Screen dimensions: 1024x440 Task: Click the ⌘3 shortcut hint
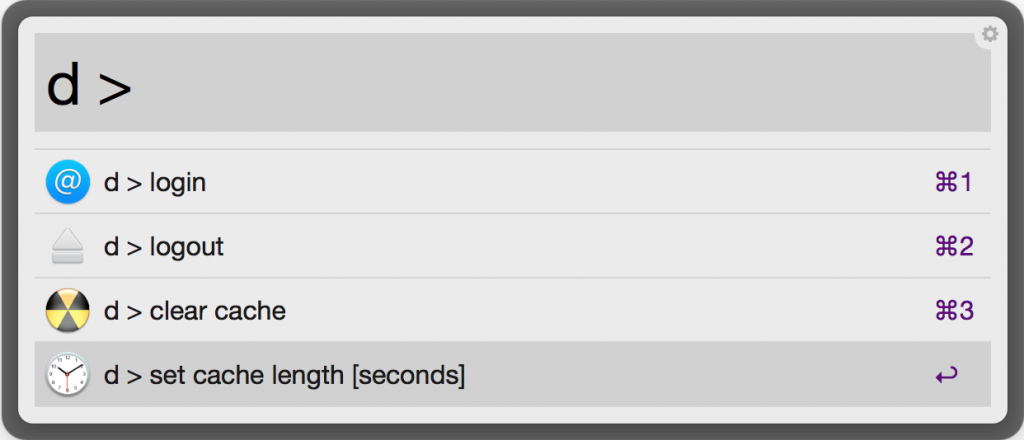click(x=953, y=311)
